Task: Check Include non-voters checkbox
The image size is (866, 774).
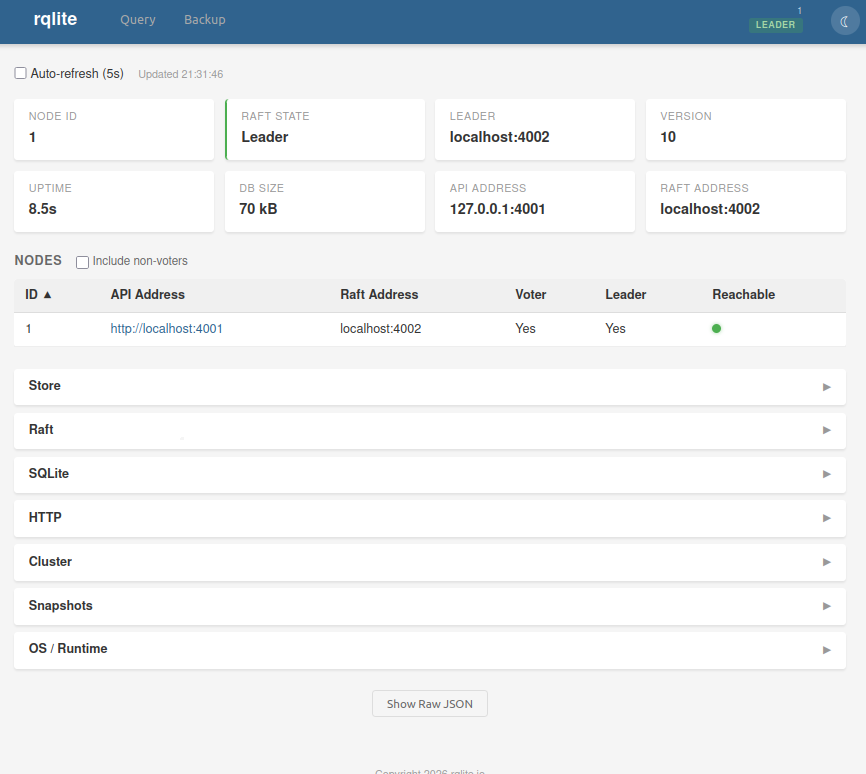Action: (x=82, y=262)
